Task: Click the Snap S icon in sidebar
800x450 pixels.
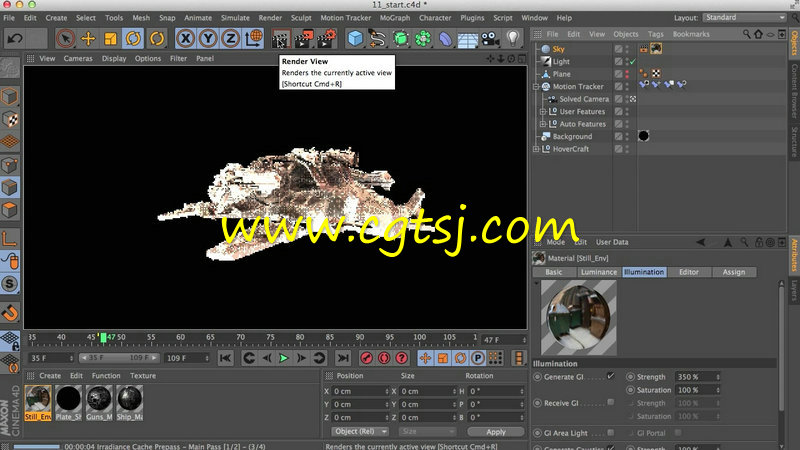Action: [x=10, y=284]
